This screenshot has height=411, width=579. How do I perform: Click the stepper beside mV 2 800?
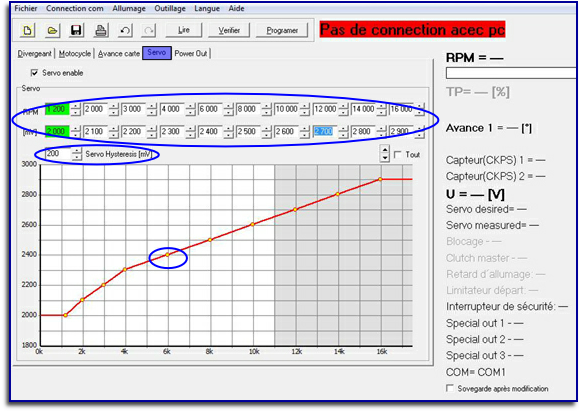tap(382, 131)
